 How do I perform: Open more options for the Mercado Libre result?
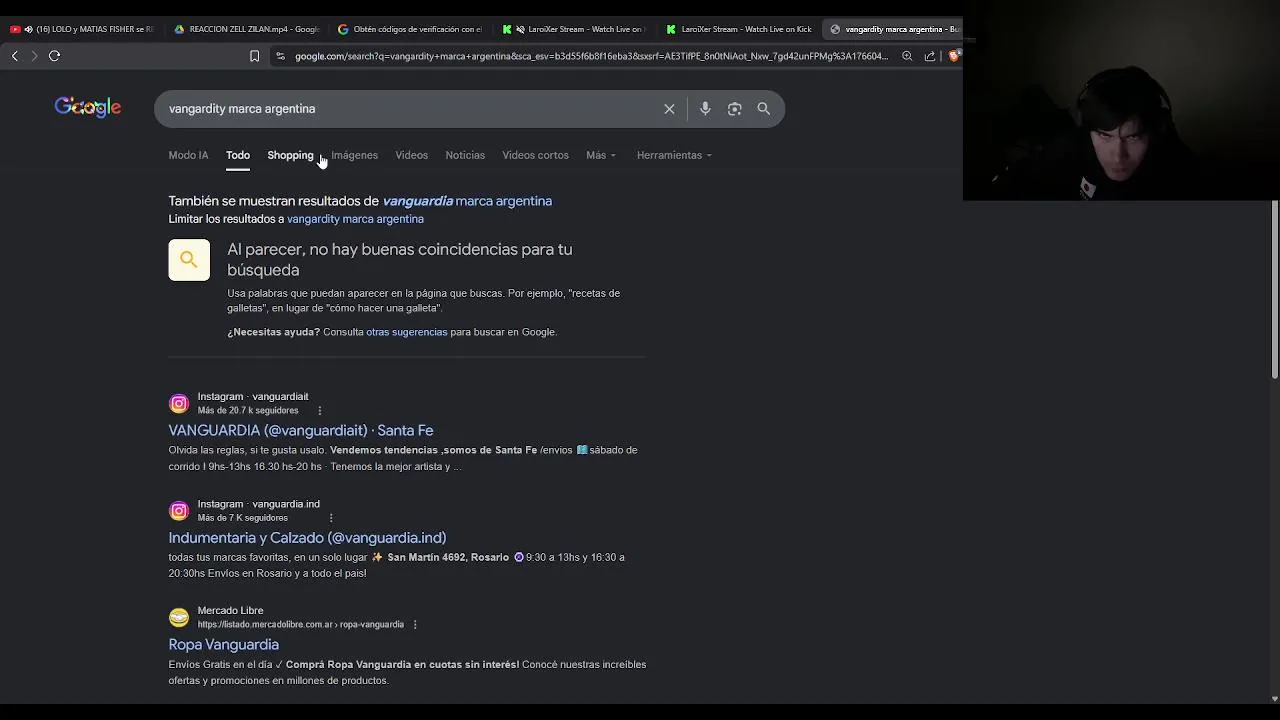pyautogui.click(x=415, y=625)
